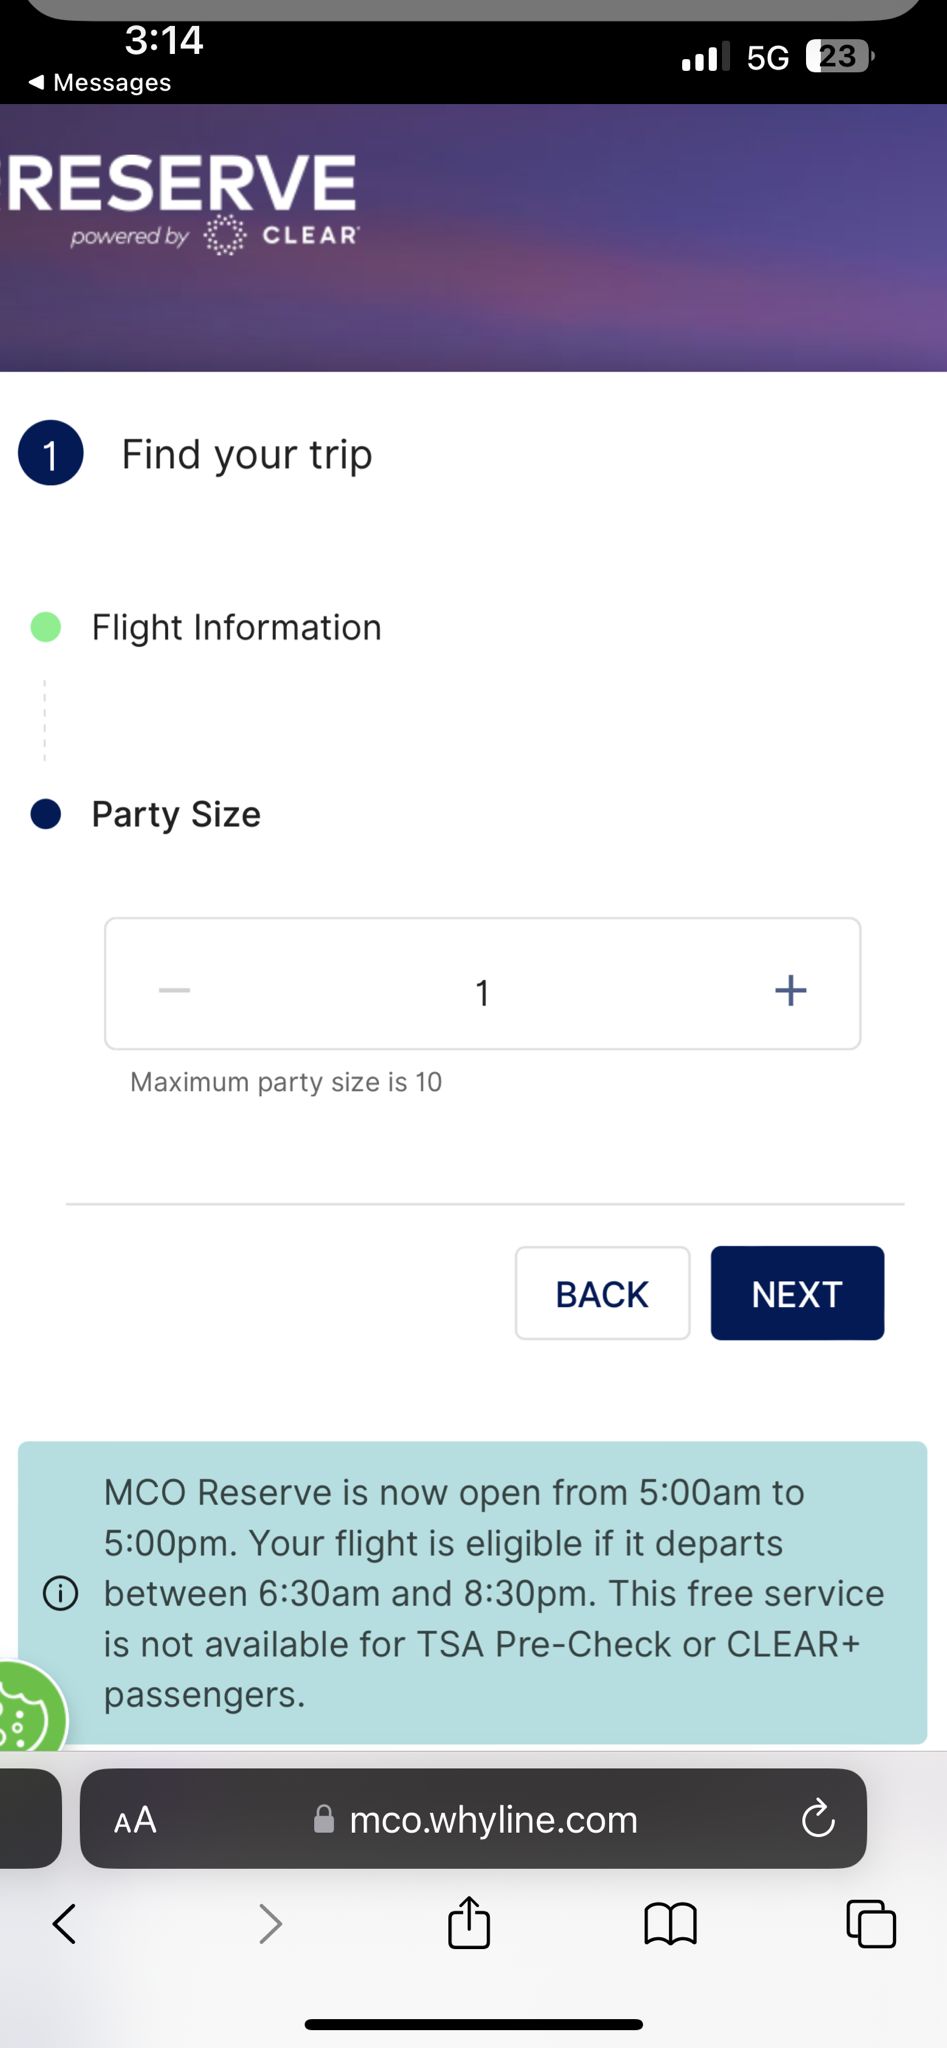Screen dimensions: 947x2048
Task: Show Safari tabs overview
Action: (x=871, y=1923)
